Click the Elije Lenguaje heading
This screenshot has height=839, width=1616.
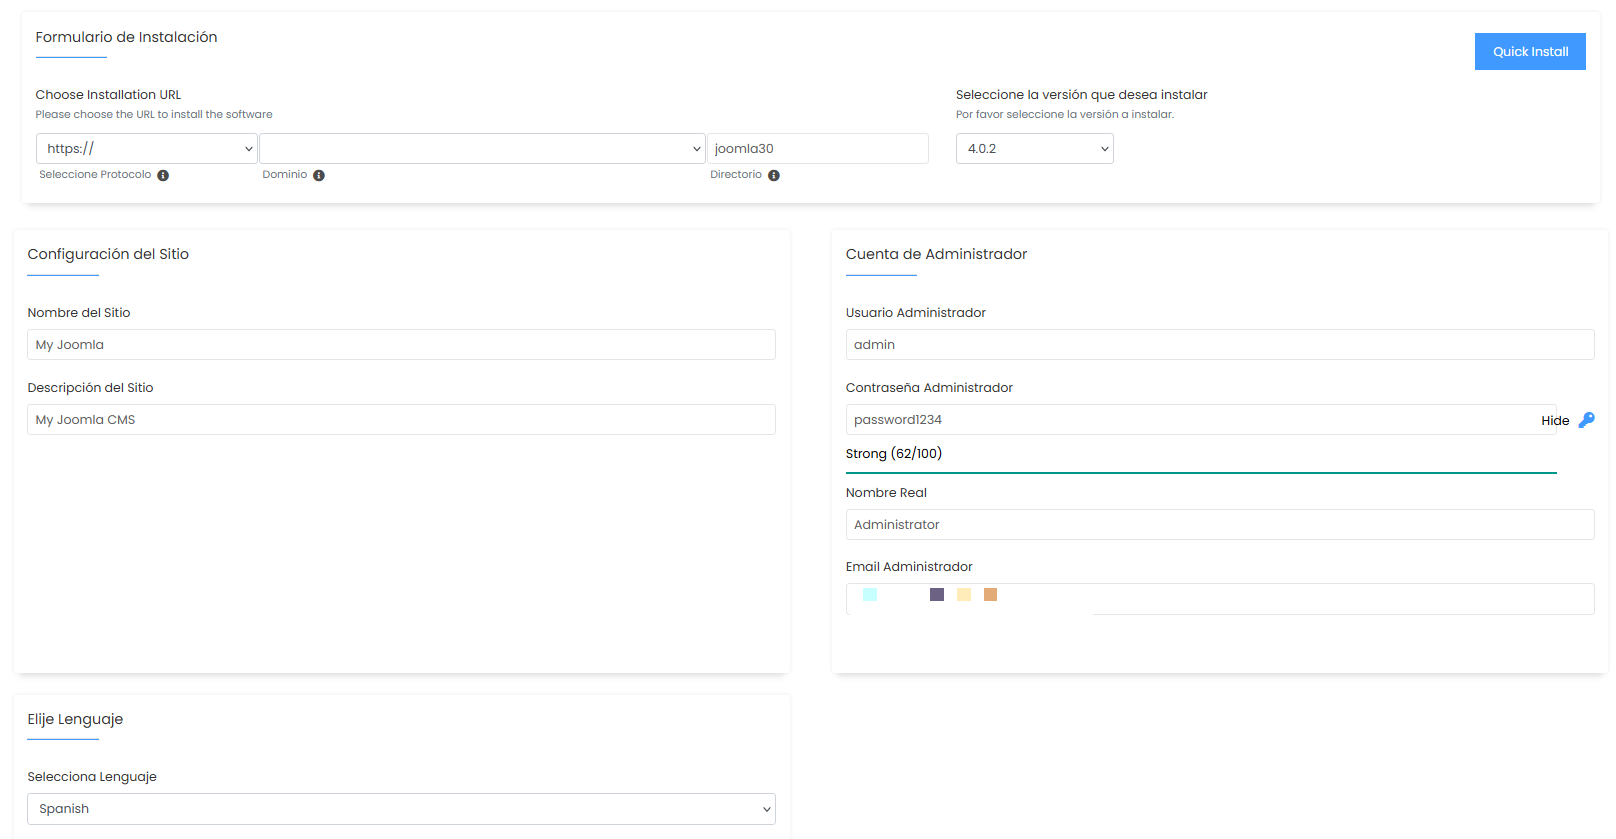tap(75, 719)
